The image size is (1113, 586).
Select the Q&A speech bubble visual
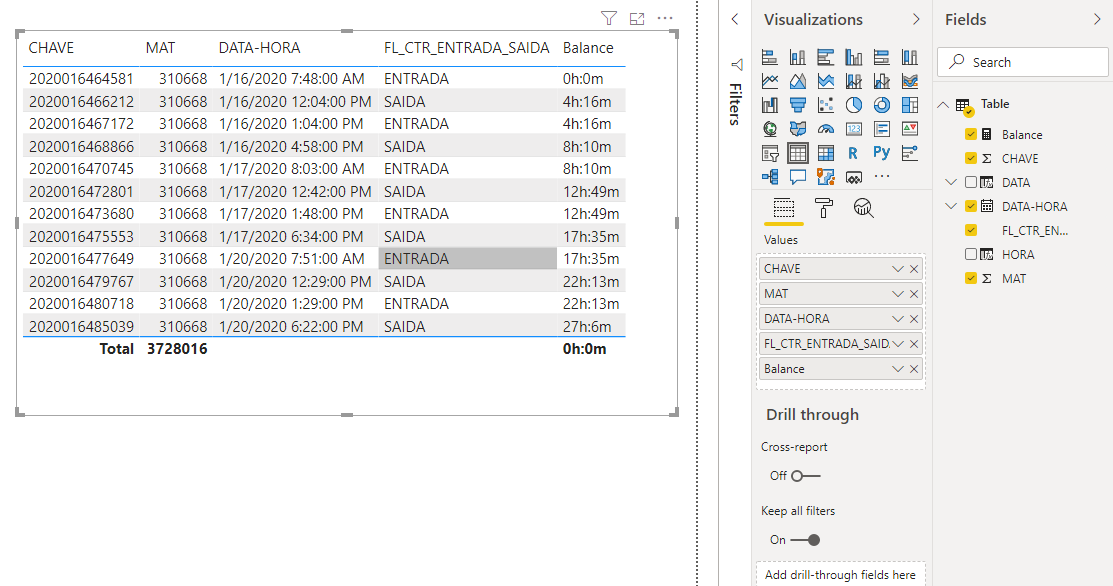click(x=798, y=176)
